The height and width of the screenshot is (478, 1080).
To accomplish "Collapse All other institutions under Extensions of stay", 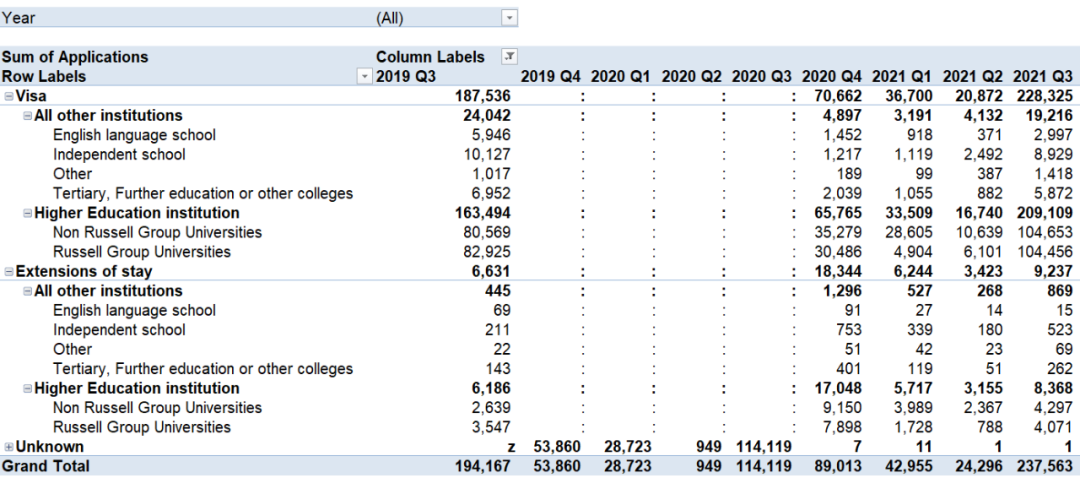I will coord(28,291).
